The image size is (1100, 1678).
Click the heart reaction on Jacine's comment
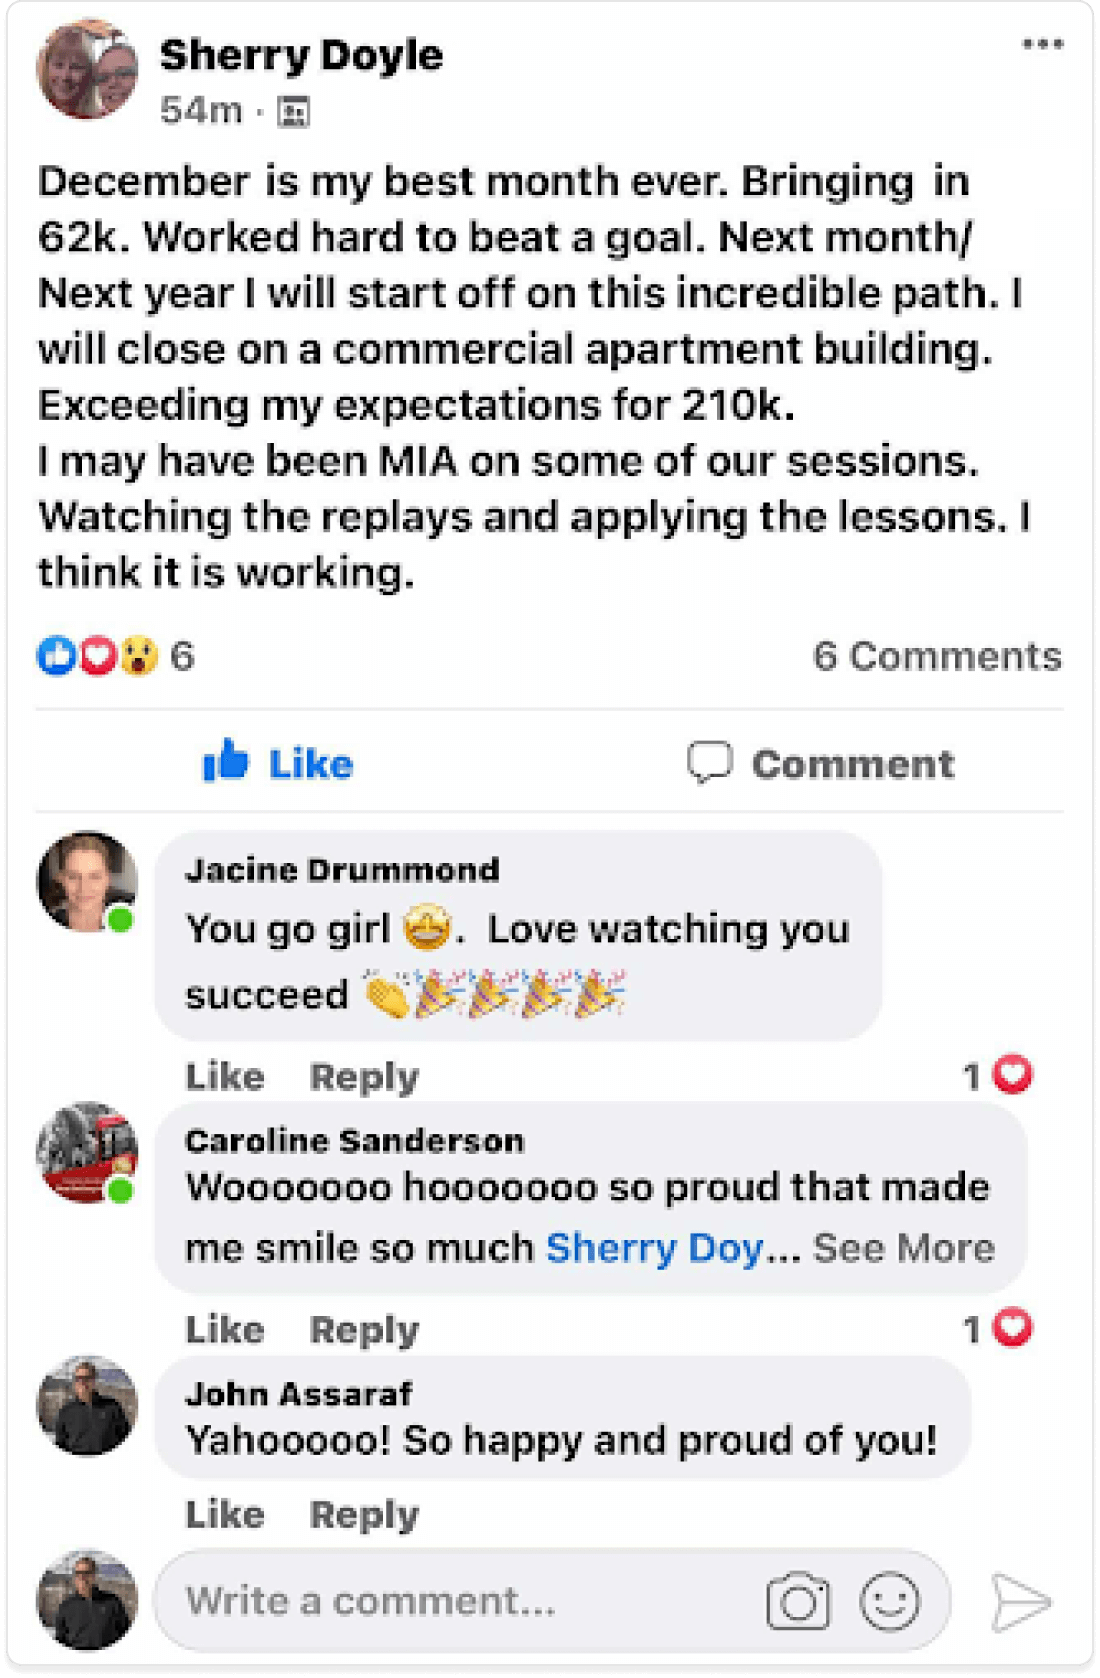tap(1013, 1075)
